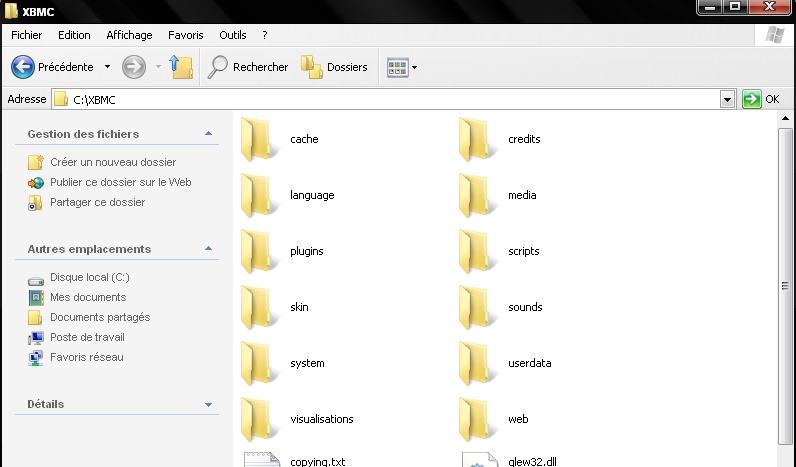The width and height of the screenshot is (796, 467).
Task: Click Créer un nouveau dossier link
Action: pos(113,162)
